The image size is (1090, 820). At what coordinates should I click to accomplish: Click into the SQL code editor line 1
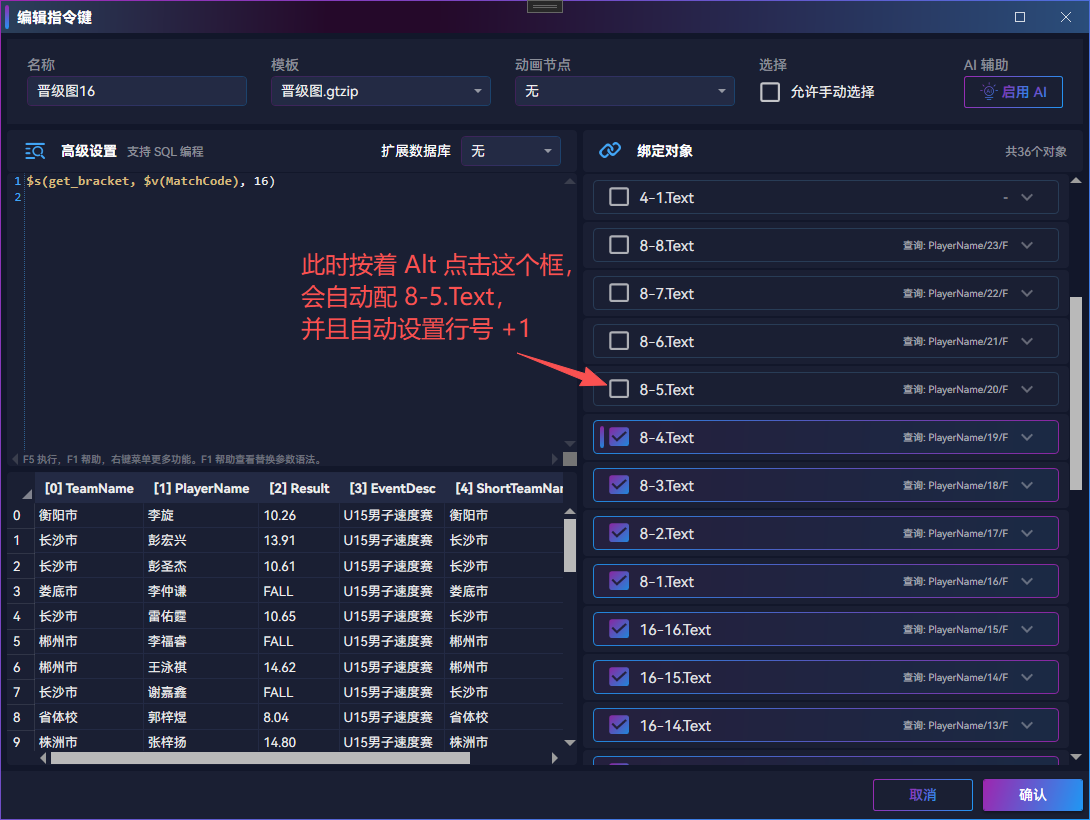(151, 181)
